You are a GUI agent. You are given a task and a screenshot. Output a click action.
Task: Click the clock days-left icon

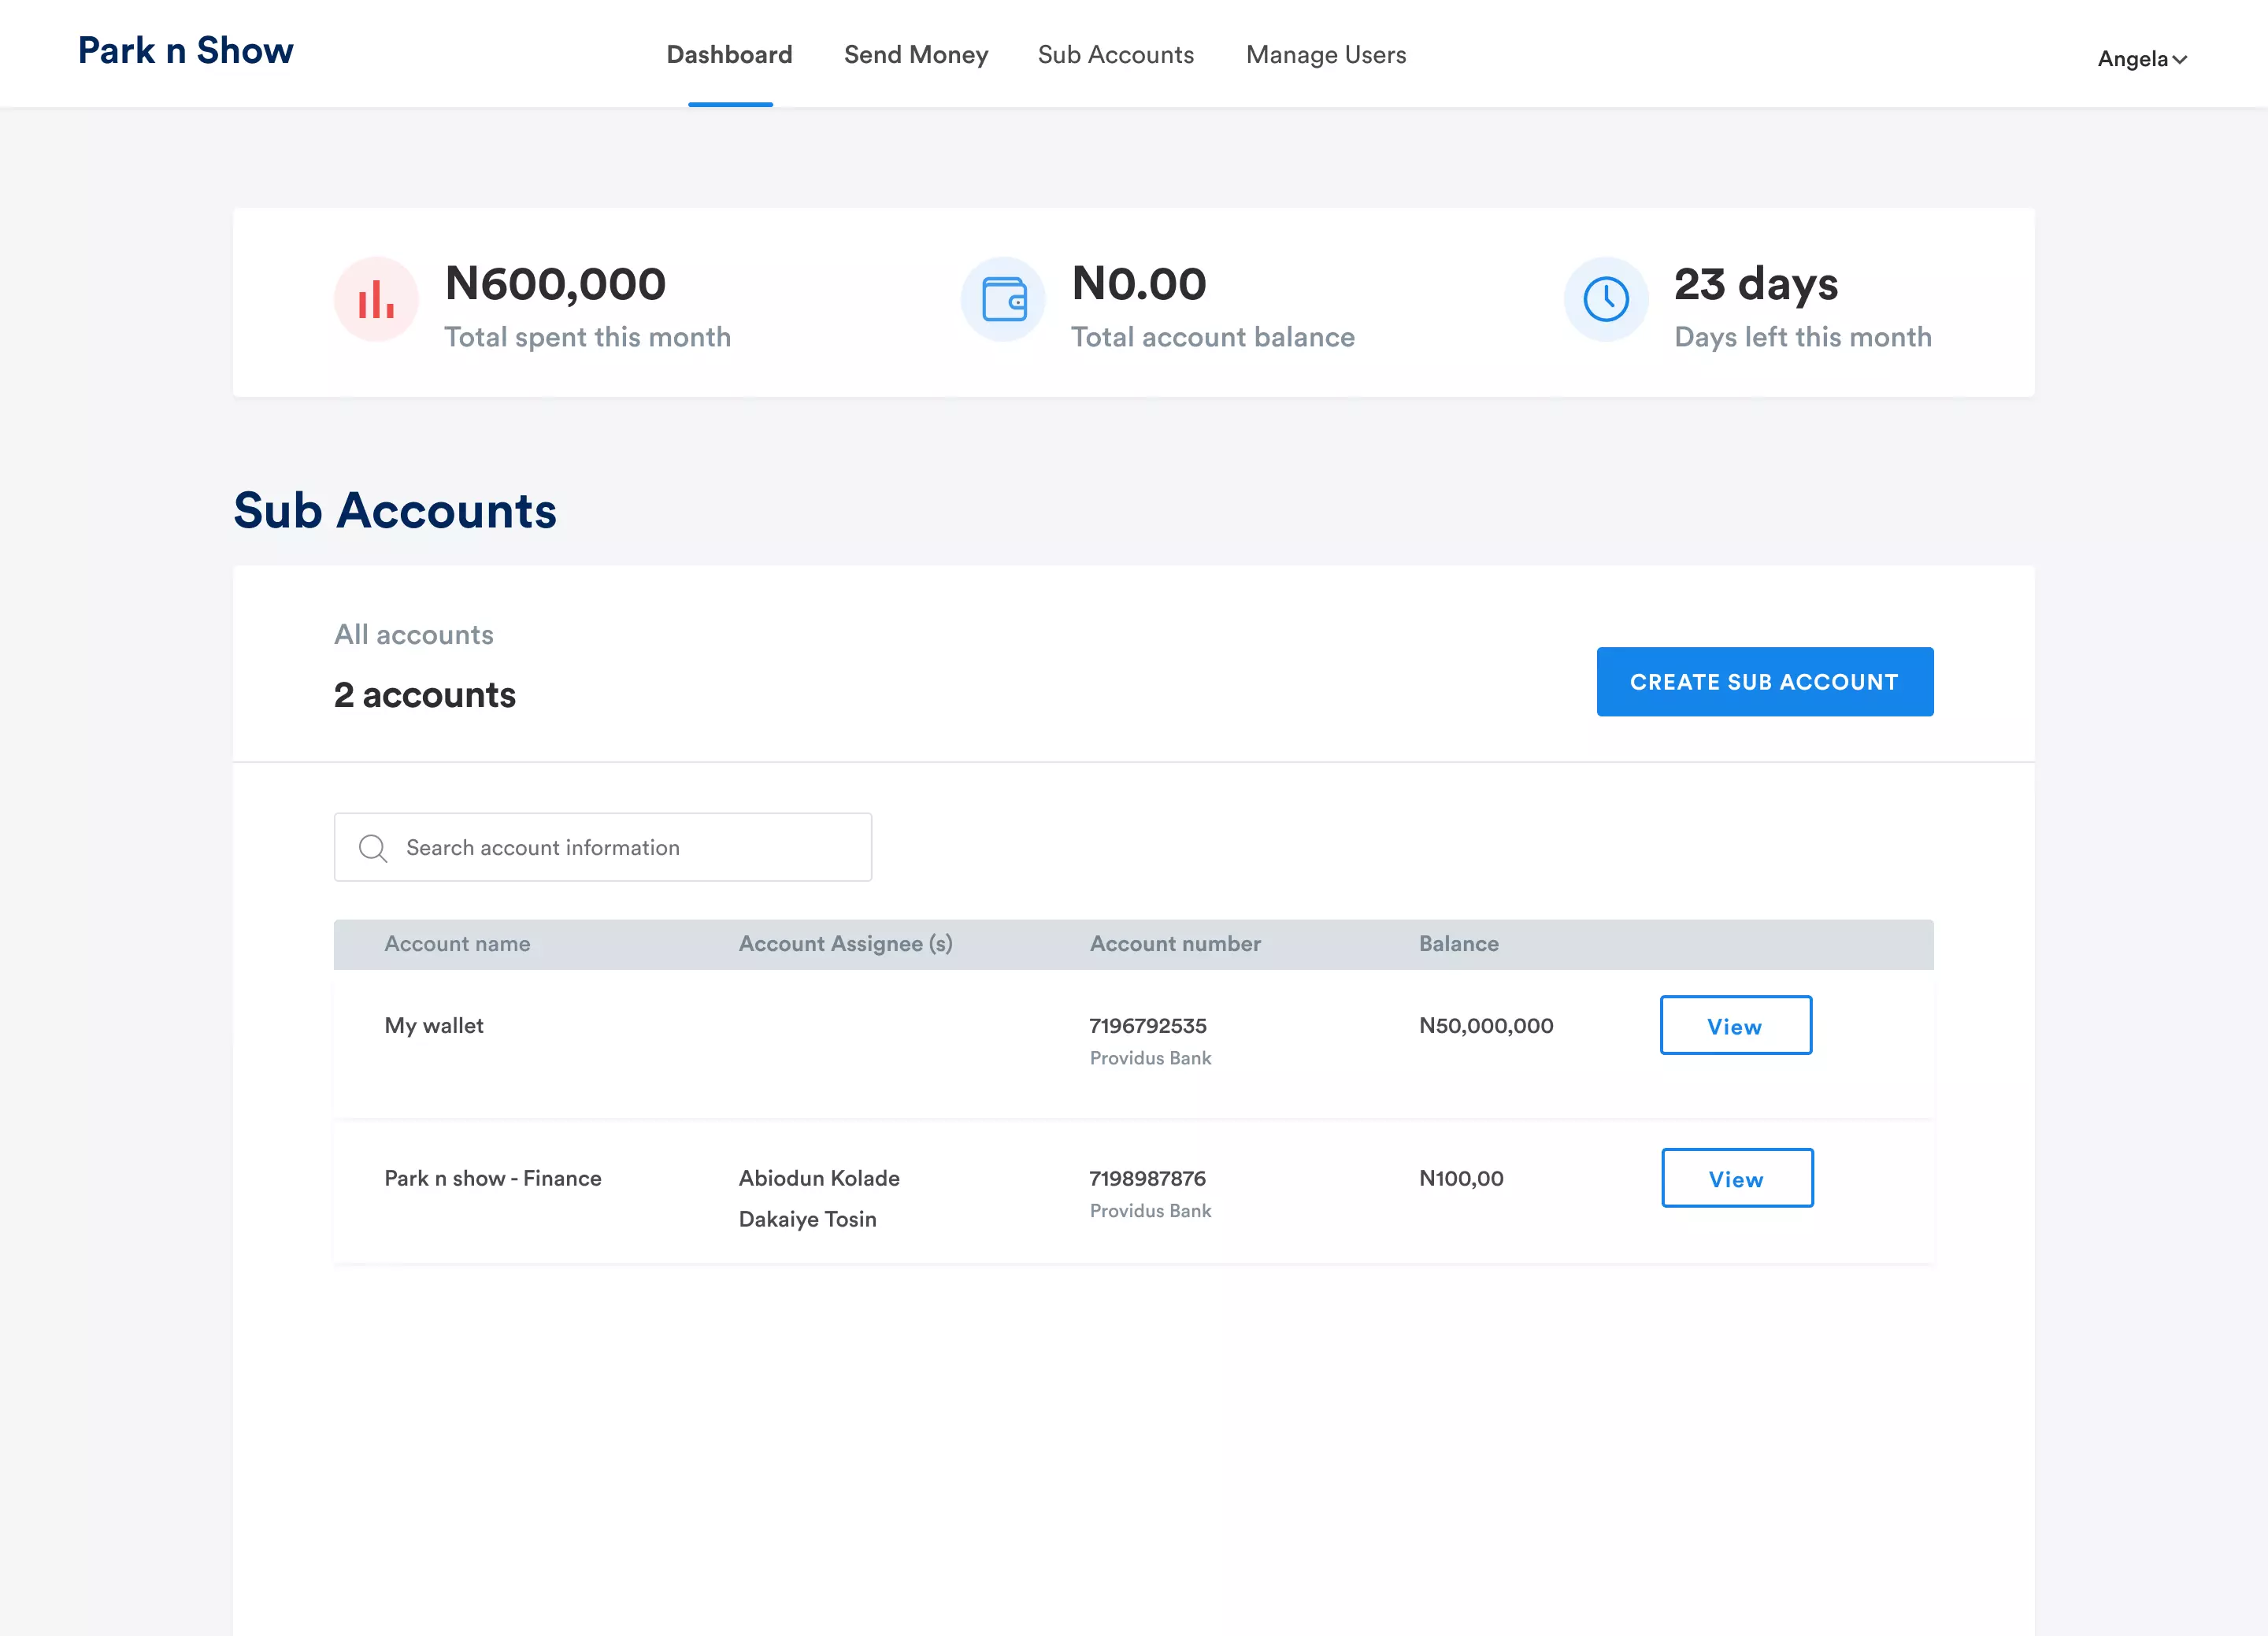pyautogui.click(x=1606, y=299)
